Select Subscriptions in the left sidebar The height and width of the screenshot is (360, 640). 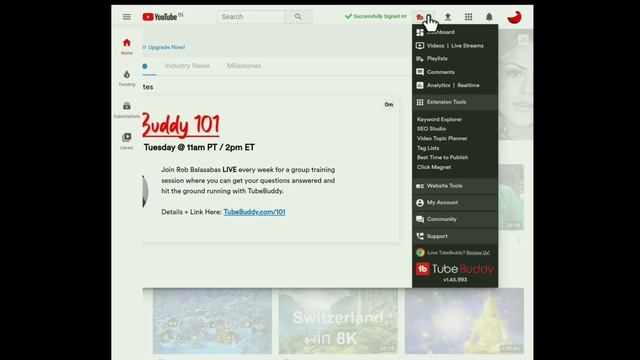point(127,110)
